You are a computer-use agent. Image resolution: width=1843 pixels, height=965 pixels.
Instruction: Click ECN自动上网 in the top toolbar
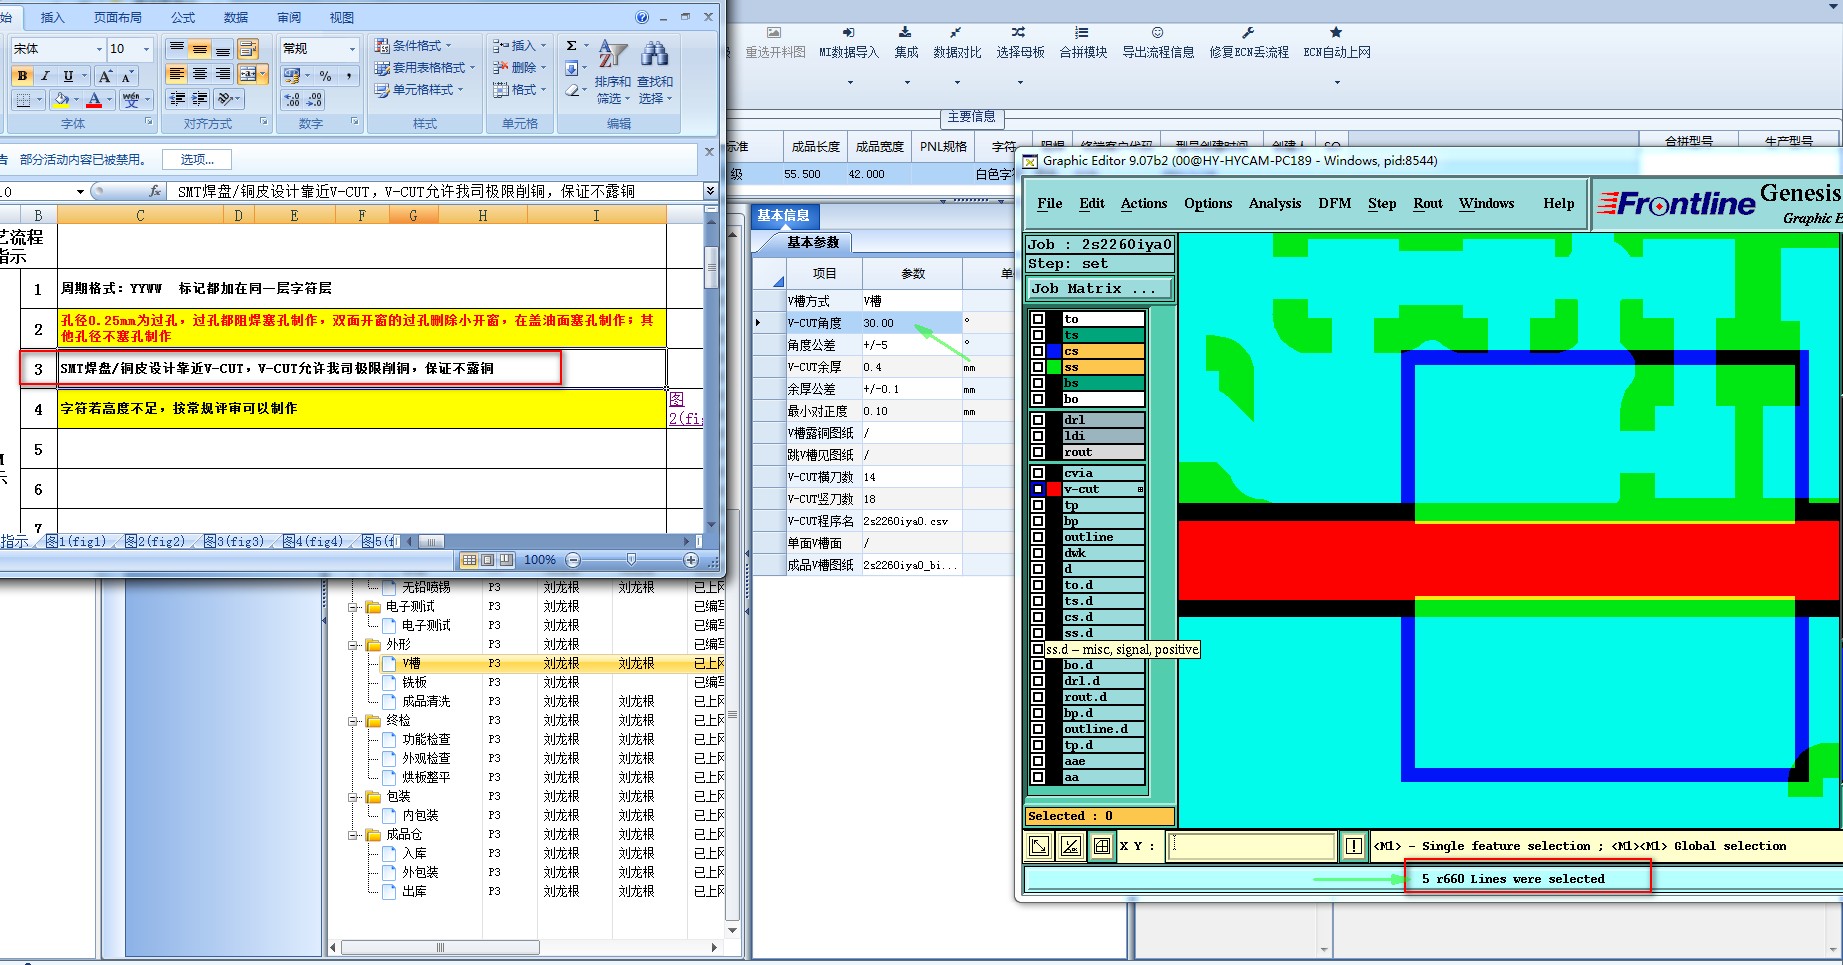pos(1337,43)
